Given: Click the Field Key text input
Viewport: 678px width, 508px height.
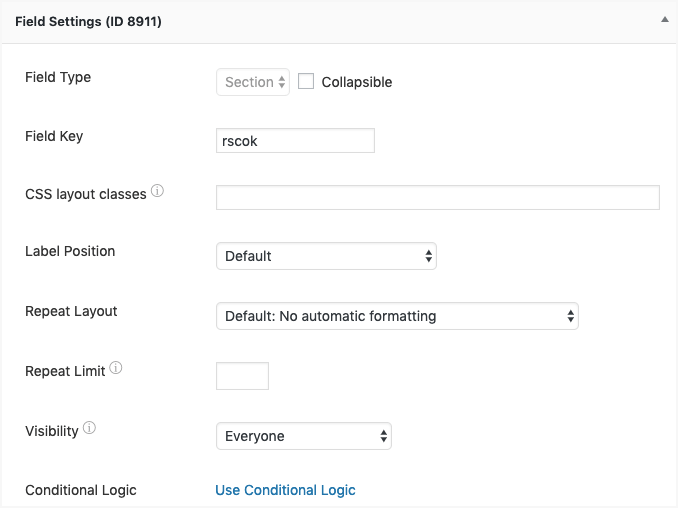Looking at the screenshot, I should [x=295, y=141].
